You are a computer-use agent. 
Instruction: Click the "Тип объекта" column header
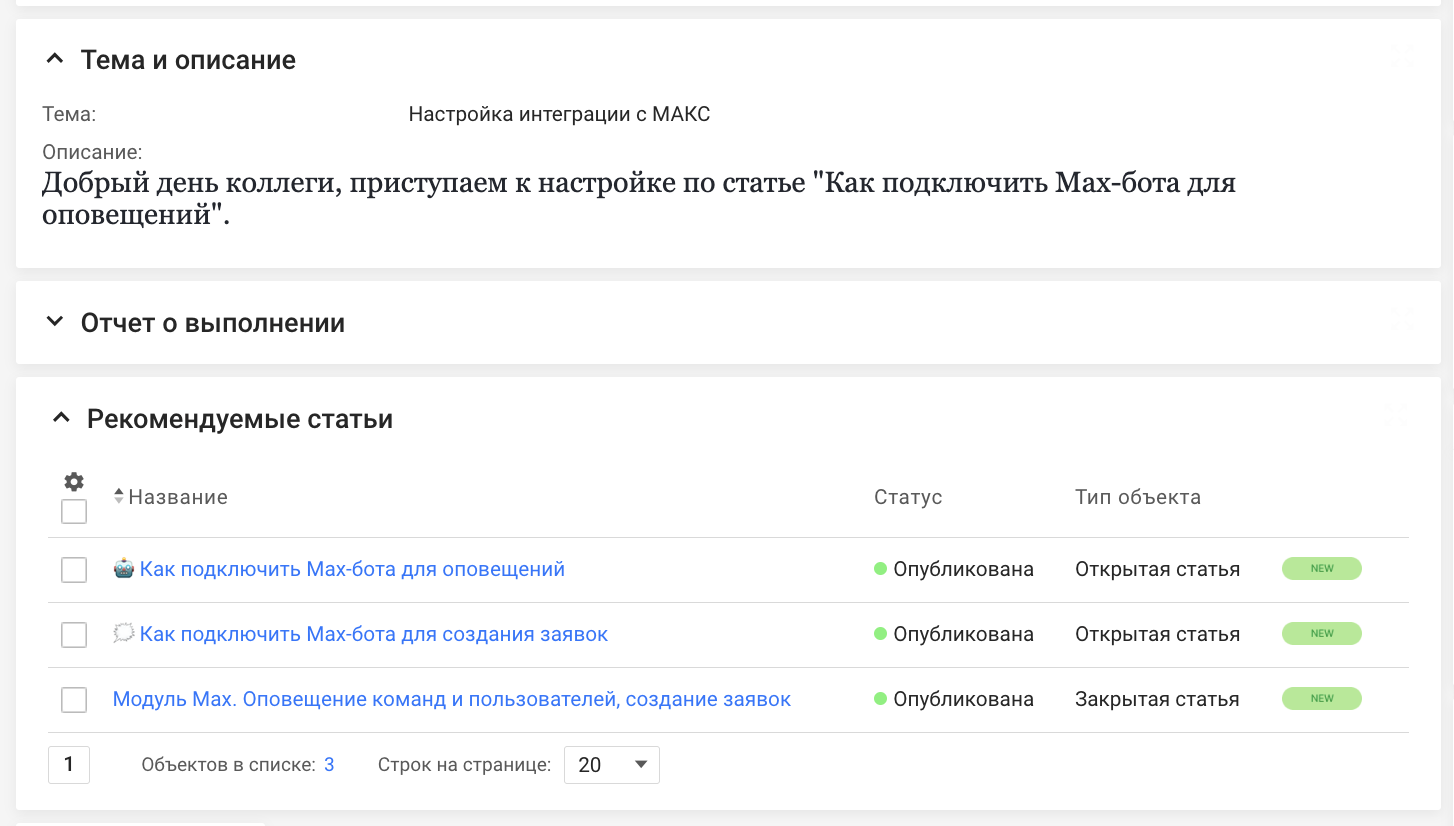1138,497
